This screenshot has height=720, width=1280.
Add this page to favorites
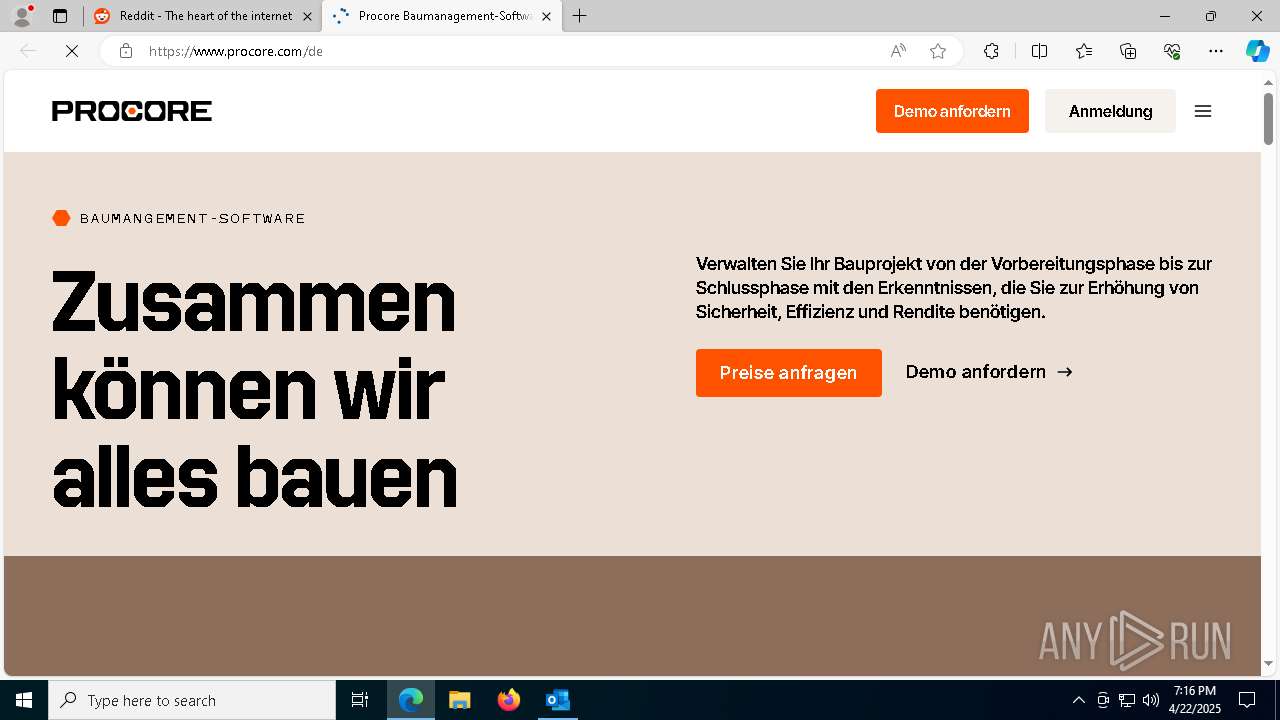point(938,51)
